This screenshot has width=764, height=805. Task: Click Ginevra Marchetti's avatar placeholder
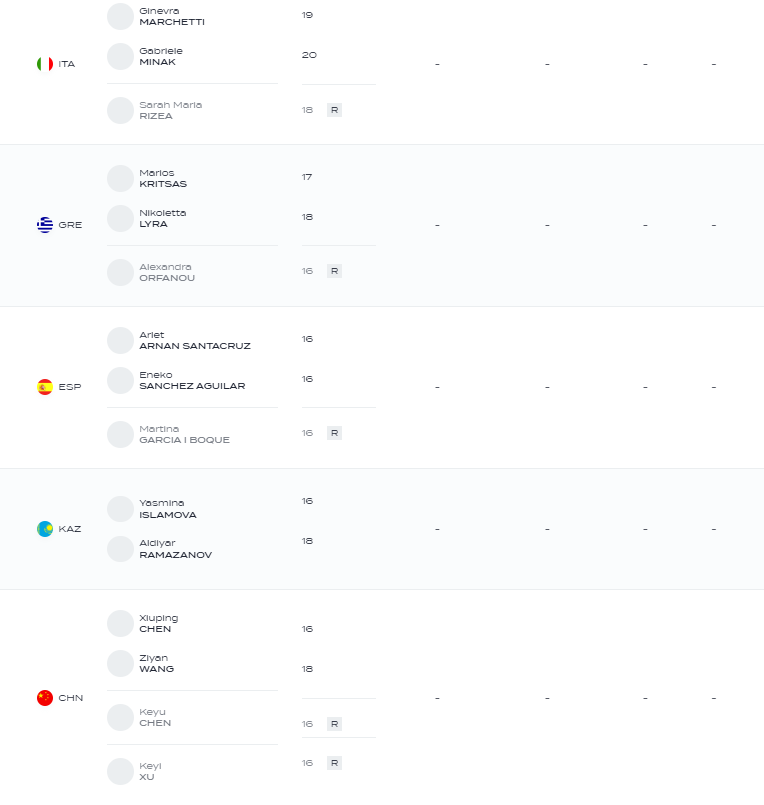pyautogui.click(x=120, y=16)
